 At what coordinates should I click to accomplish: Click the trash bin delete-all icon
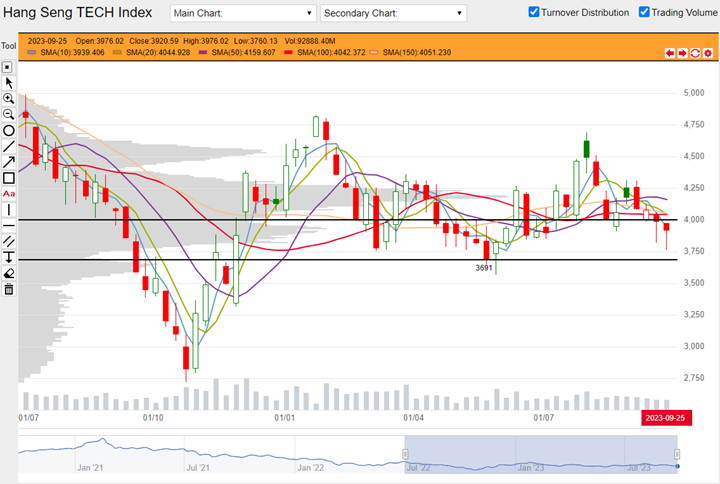pyautogui.click(x=9, y=289)
